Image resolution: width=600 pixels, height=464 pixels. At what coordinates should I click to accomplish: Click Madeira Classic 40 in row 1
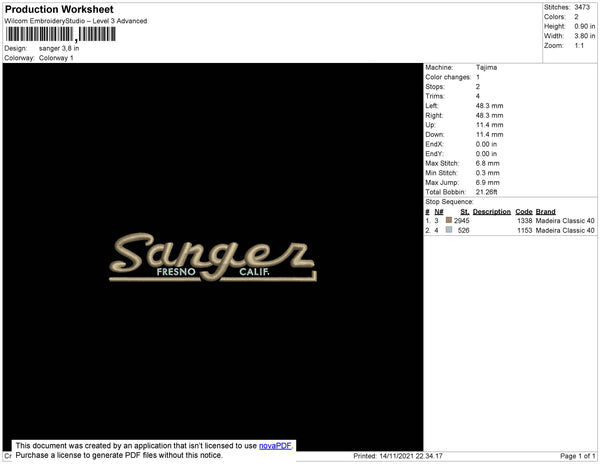[x=565, y=221]
